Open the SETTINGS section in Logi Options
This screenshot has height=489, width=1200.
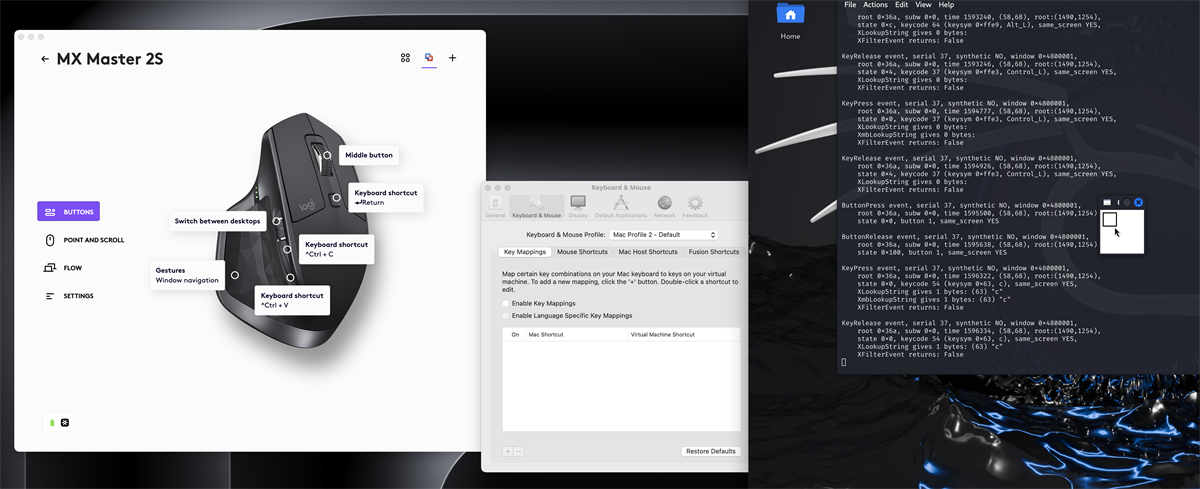[69, 296]
